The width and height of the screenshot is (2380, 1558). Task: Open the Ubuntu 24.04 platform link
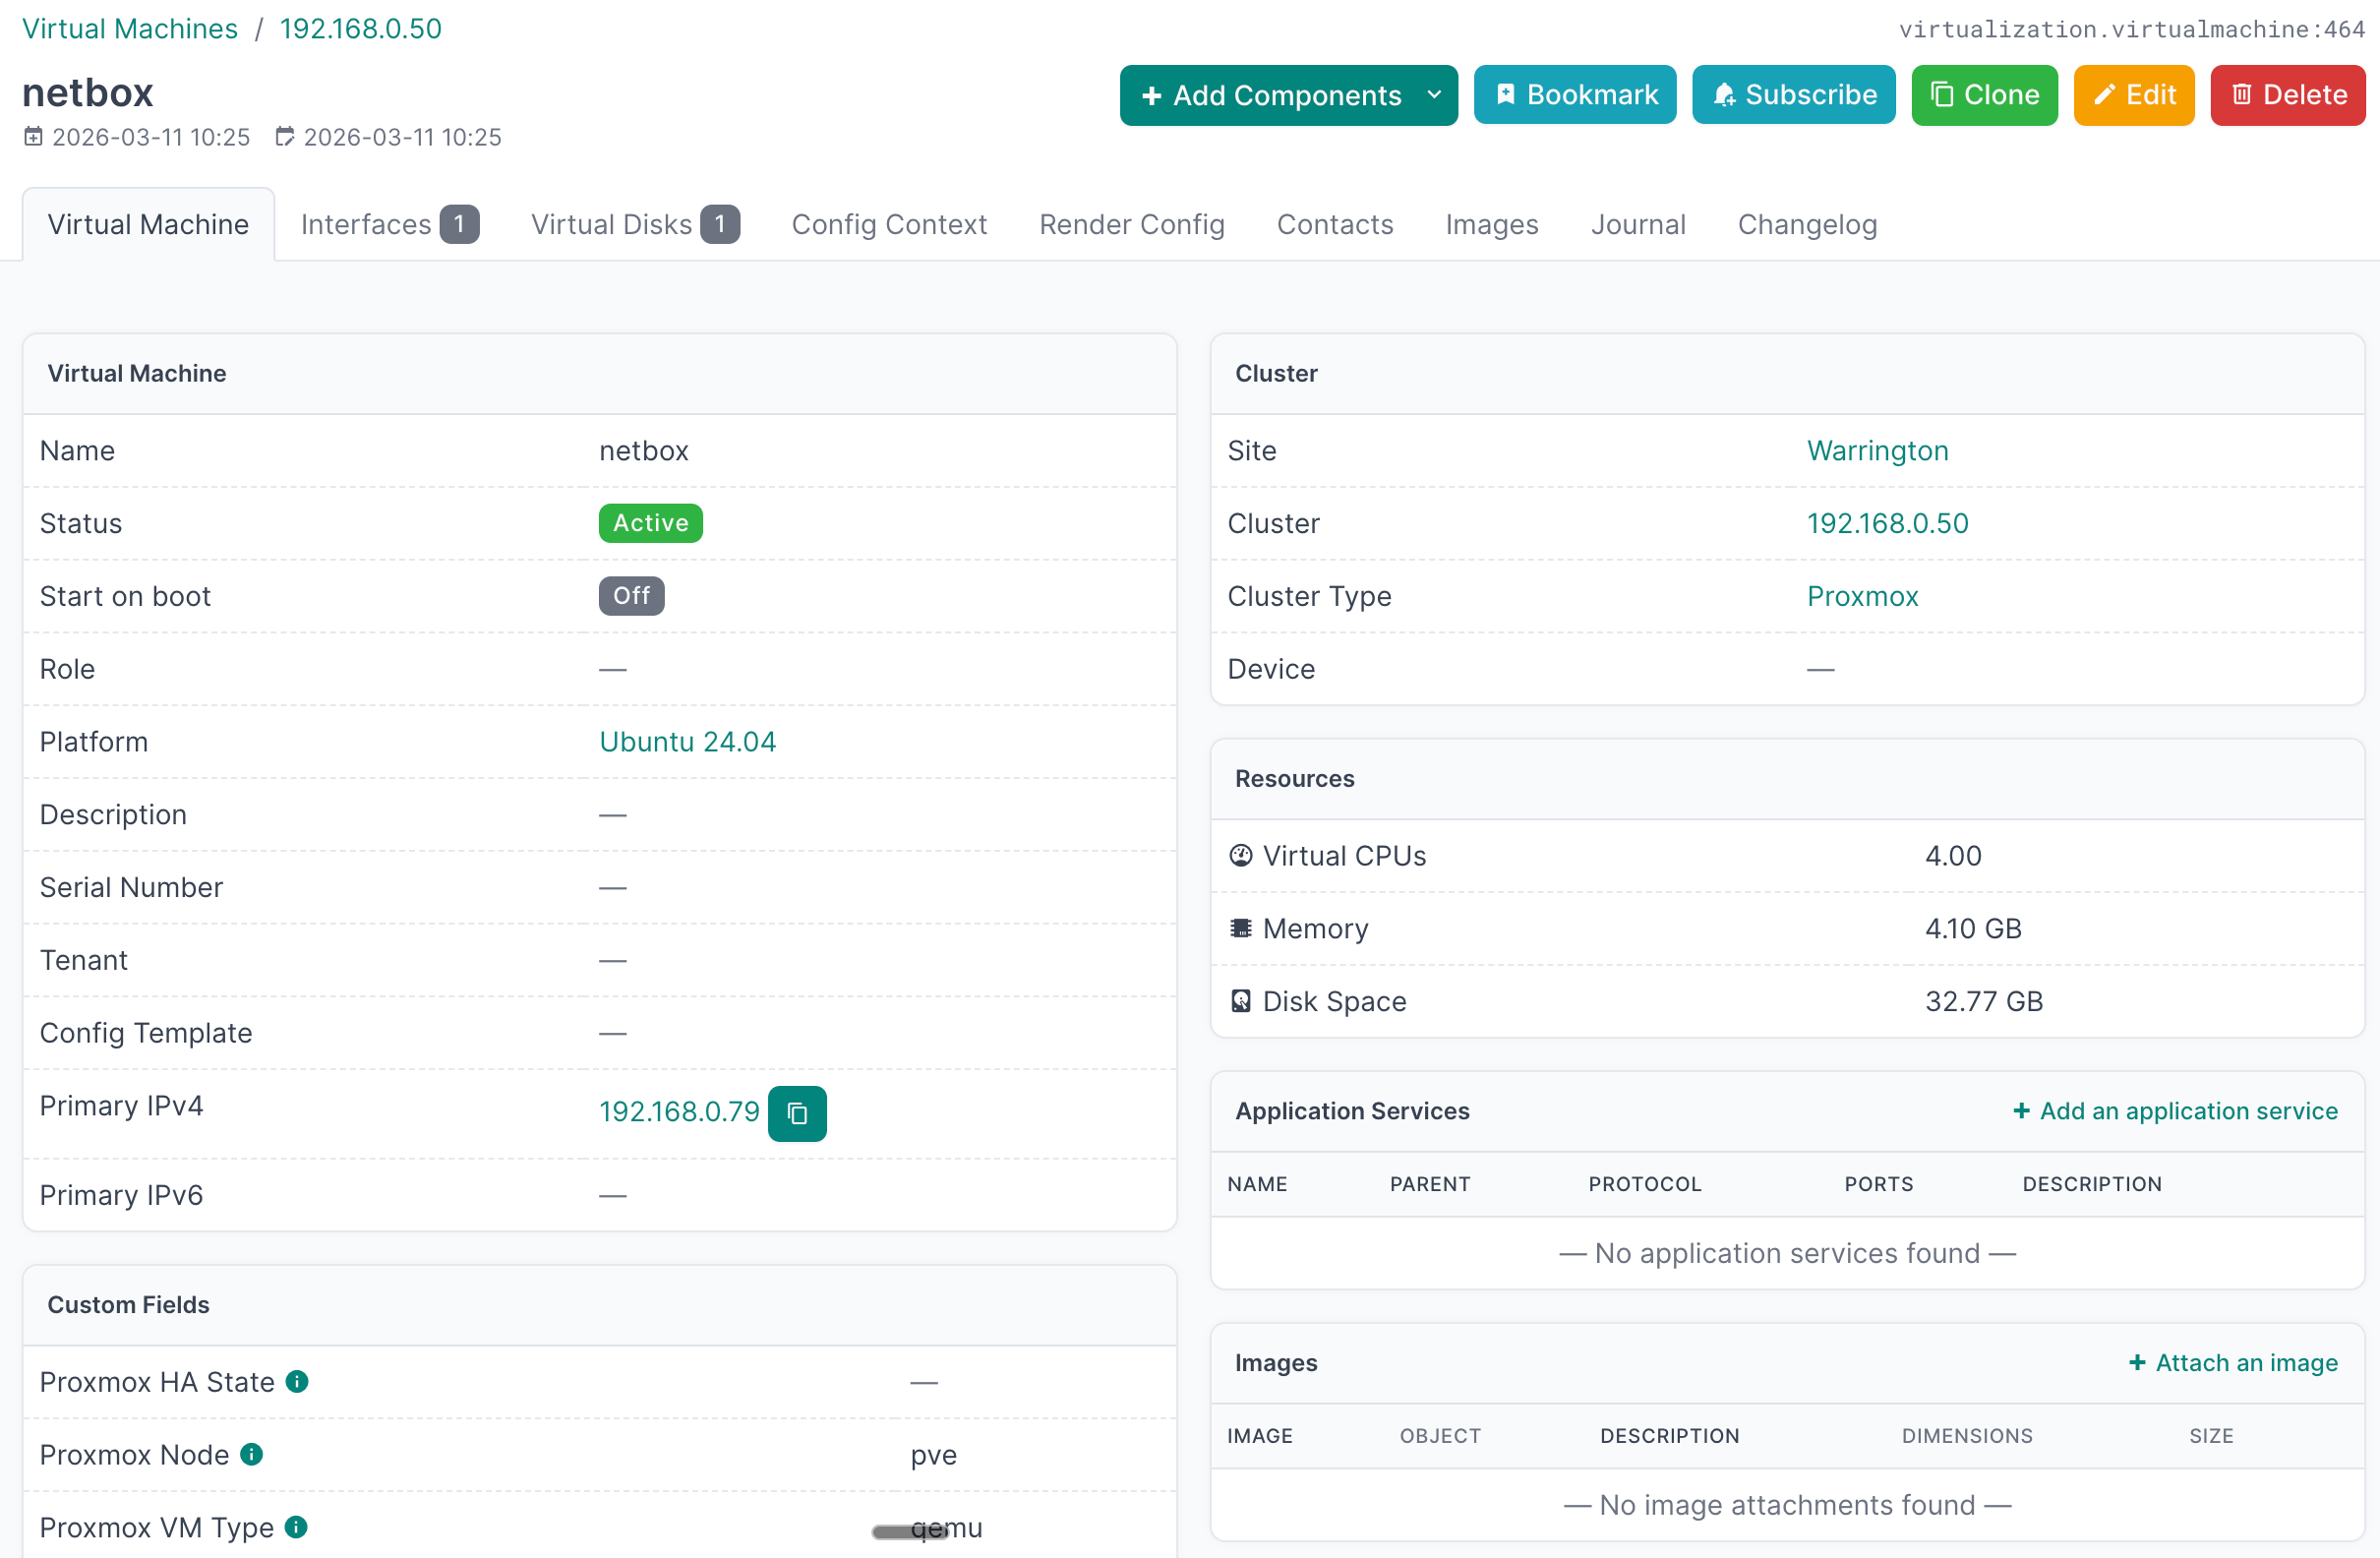tap(687, 741)
